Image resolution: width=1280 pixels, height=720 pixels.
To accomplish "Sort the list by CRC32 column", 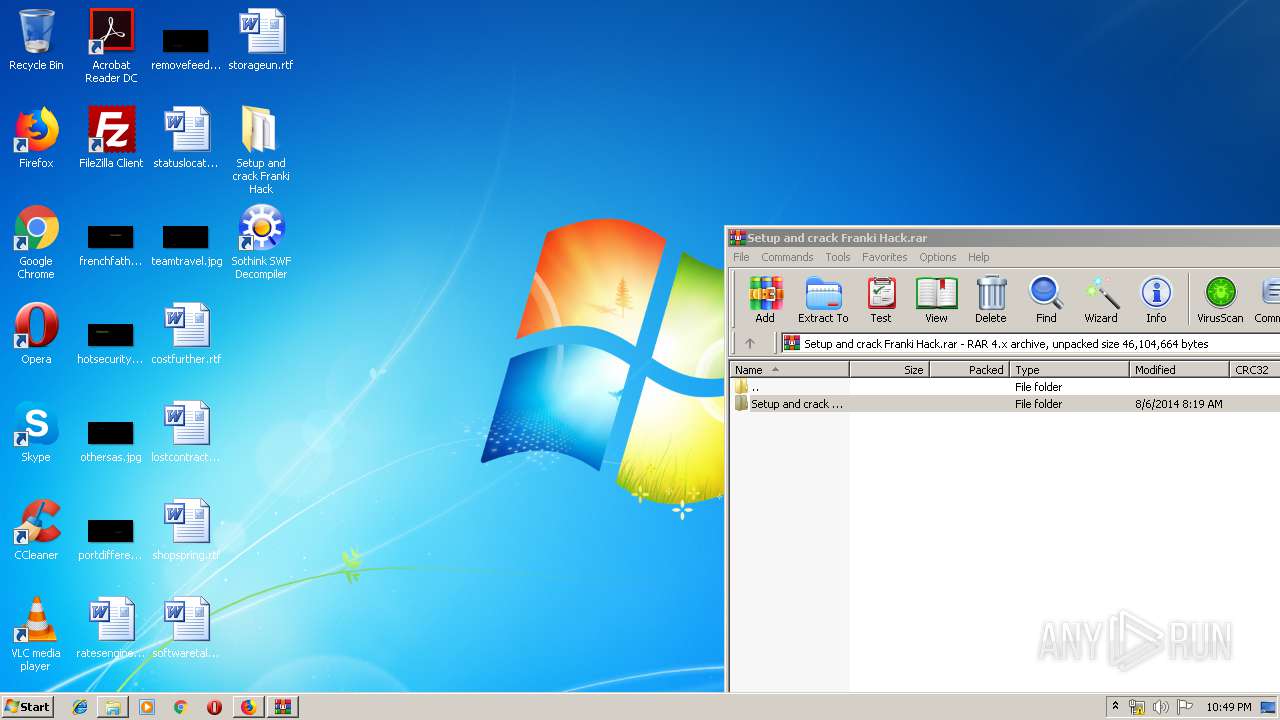I will (1255, 370).
